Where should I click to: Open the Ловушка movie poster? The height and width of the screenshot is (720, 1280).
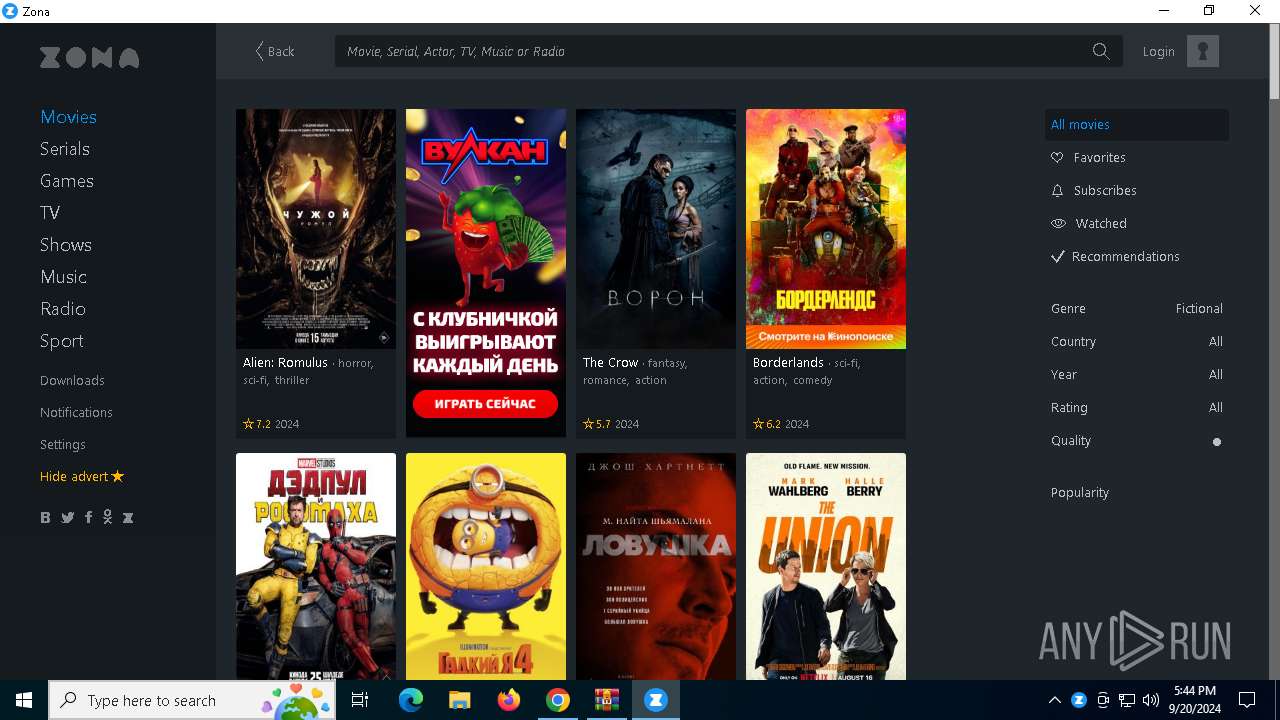click(656, 566)
